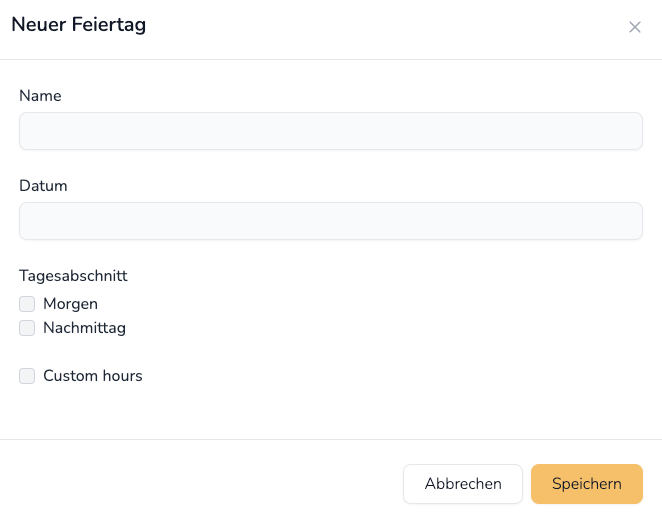Focus the Name text field
Image resolution: width=662 pixels, height=523 pixels.
pyautogui.click(x=331, y=131)
